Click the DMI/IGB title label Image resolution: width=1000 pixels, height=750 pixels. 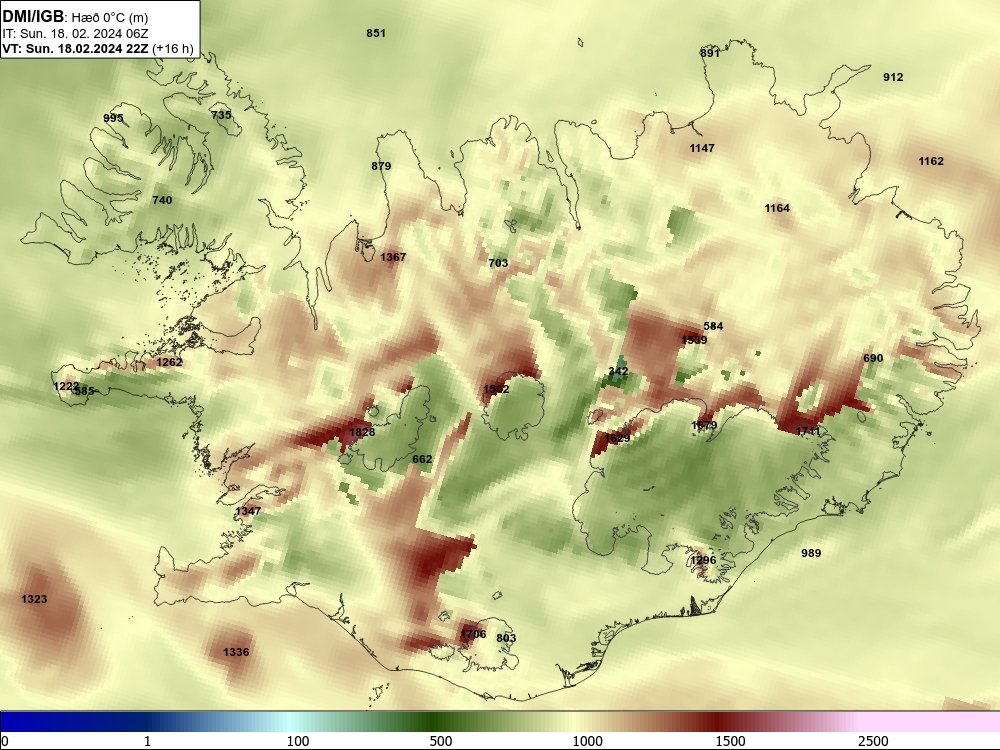point(33,17)
